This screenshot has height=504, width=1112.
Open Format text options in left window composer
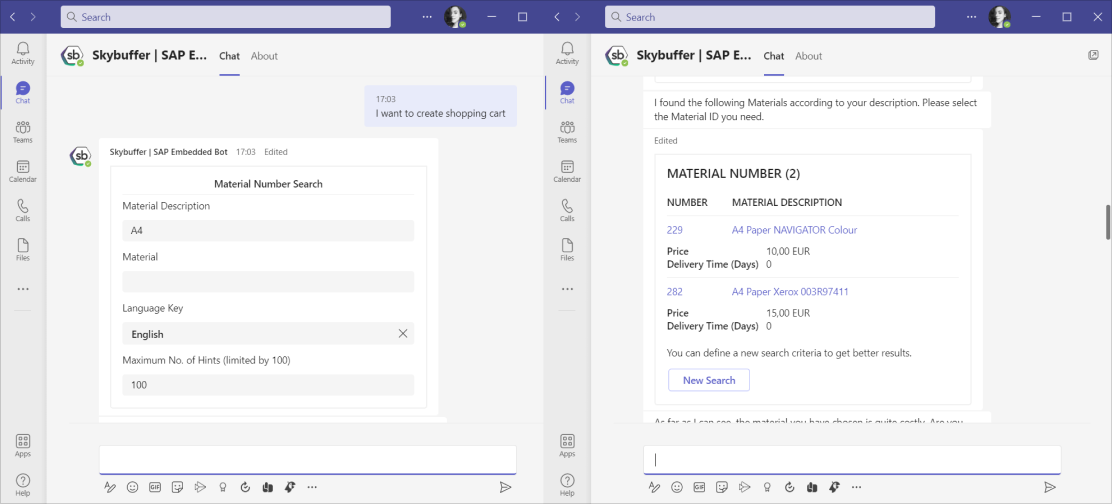coord(109,487)
